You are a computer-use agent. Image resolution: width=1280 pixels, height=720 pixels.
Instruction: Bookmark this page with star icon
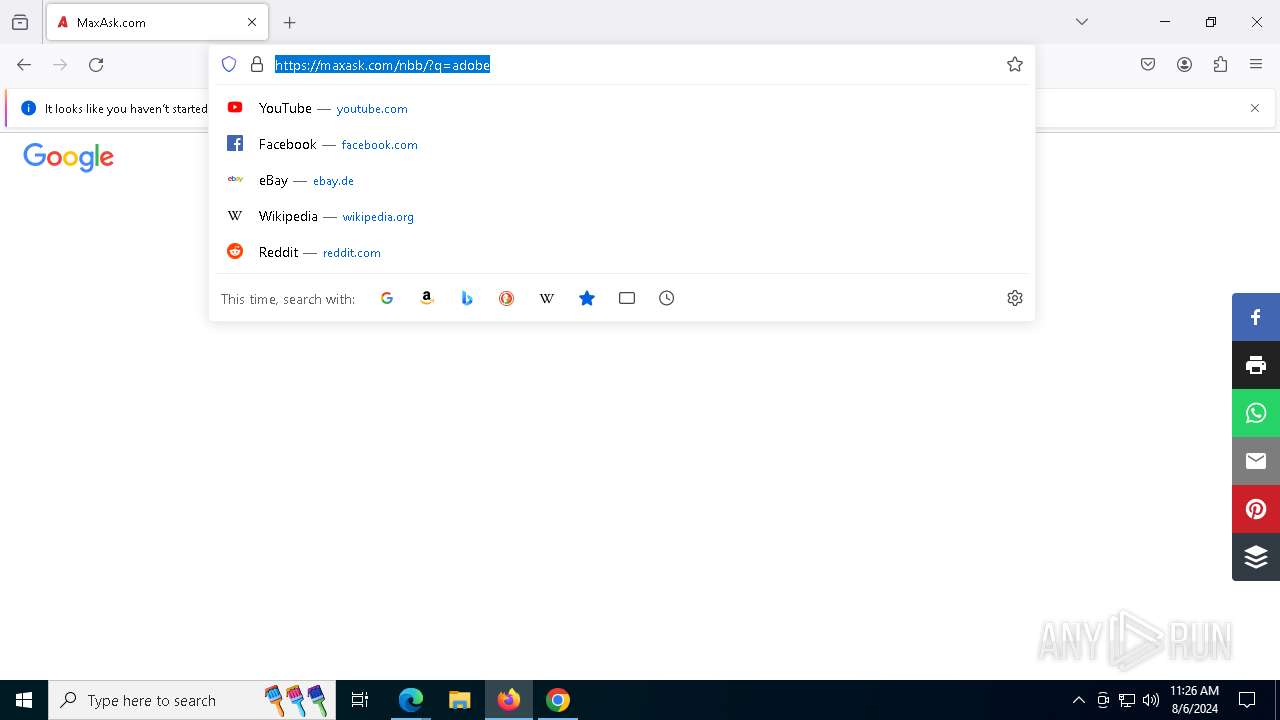tap(1015, 65)
